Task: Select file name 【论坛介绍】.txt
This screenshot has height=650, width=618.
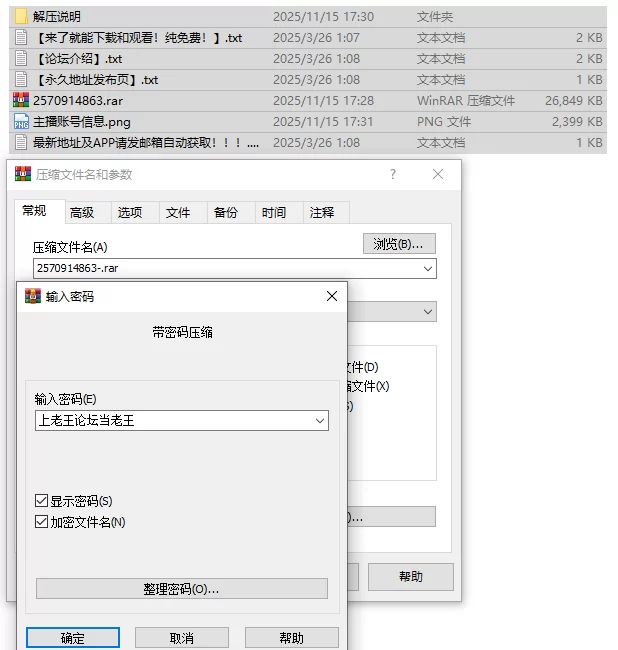Action: pyautogui.click(x=78, y=59)
